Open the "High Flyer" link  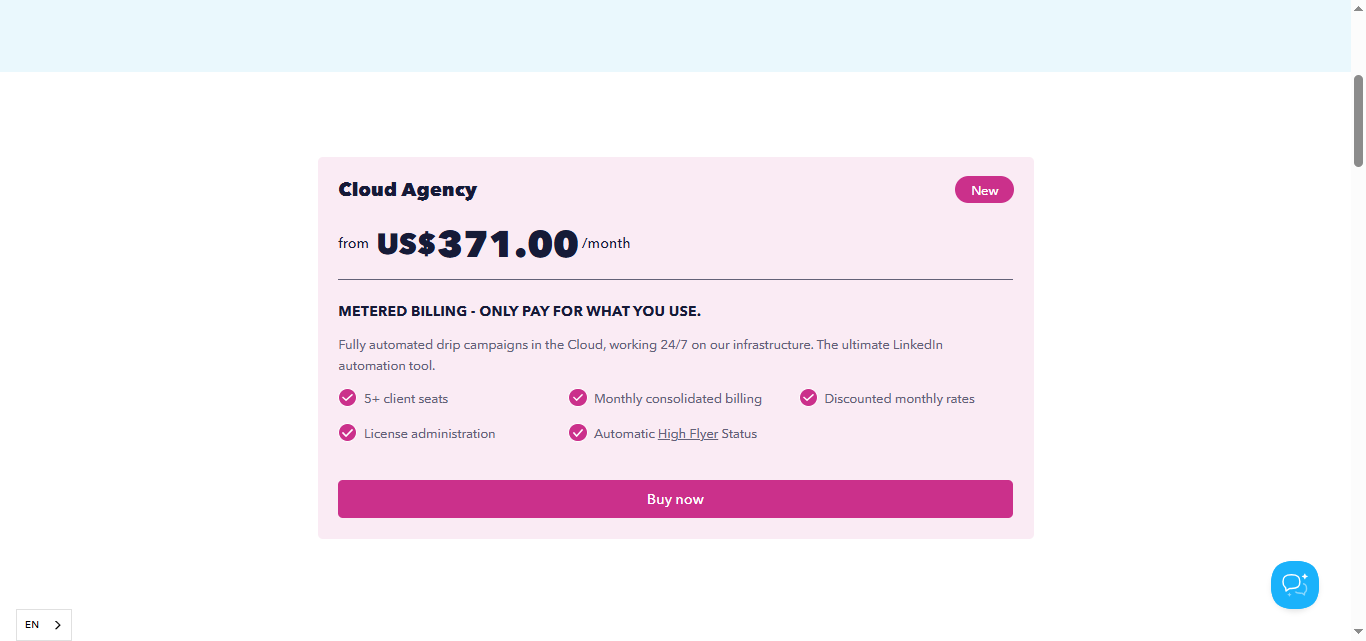point(687,433)
